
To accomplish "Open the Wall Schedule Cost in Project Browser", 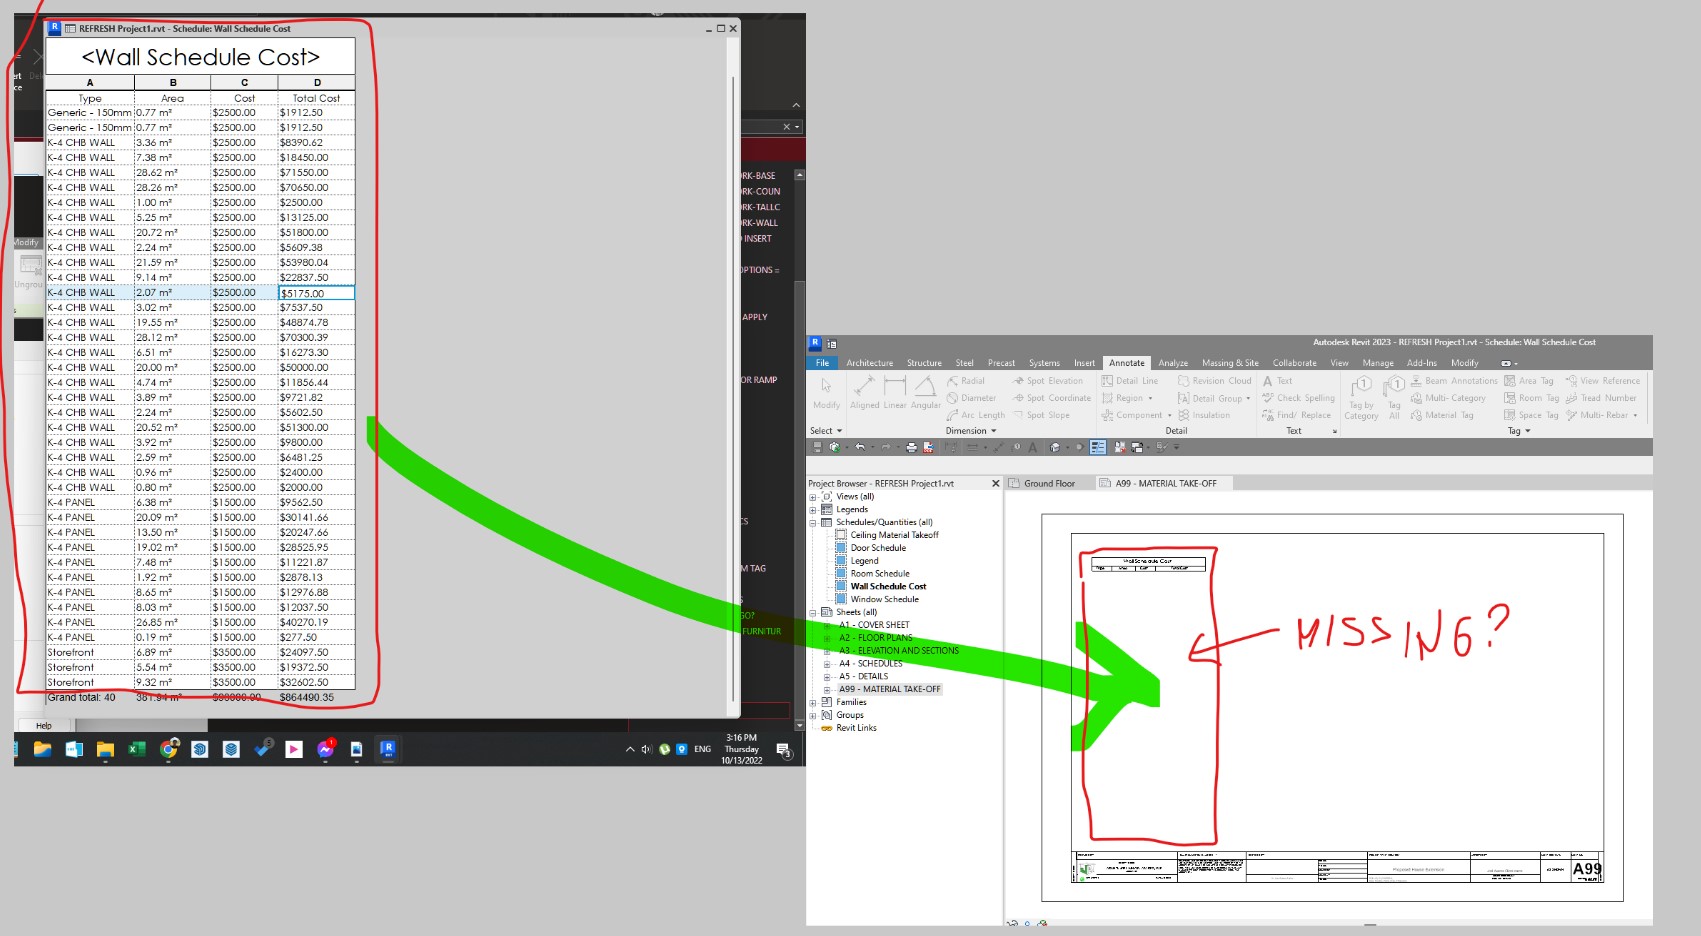I will (888, 586).
